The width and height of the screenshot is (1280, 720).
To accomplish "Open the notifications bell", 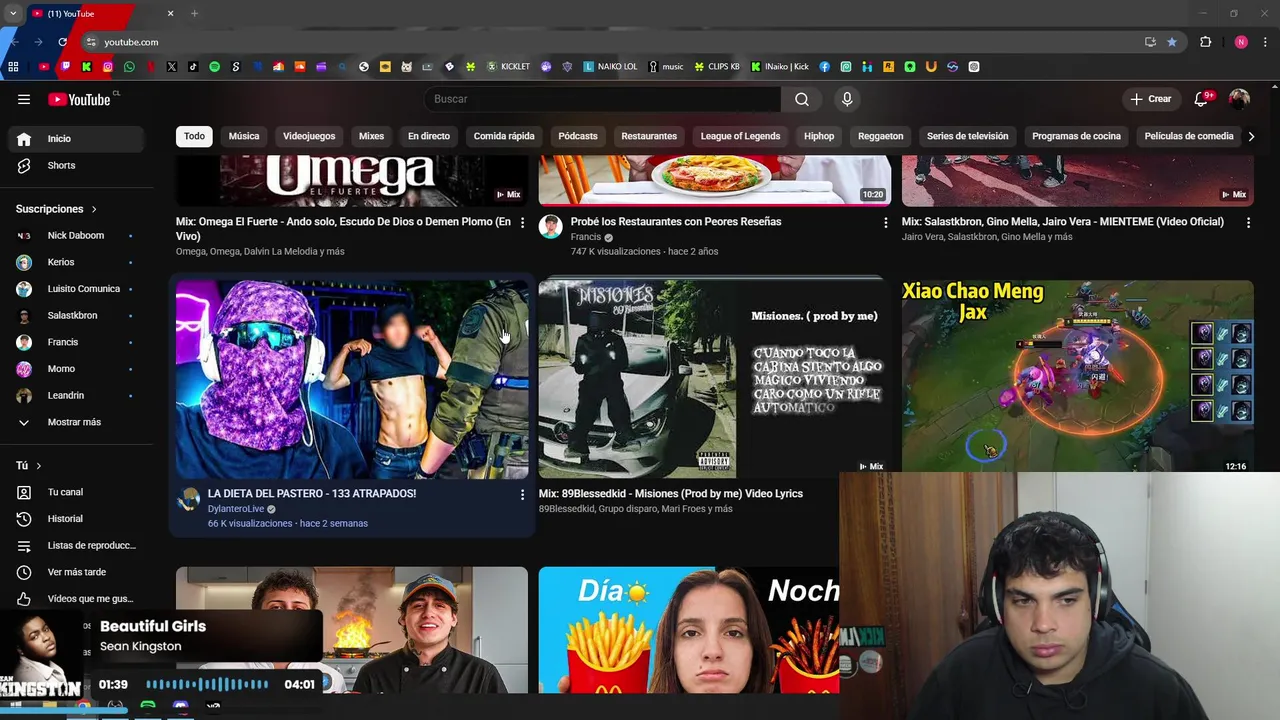I will click(1202, 99).
